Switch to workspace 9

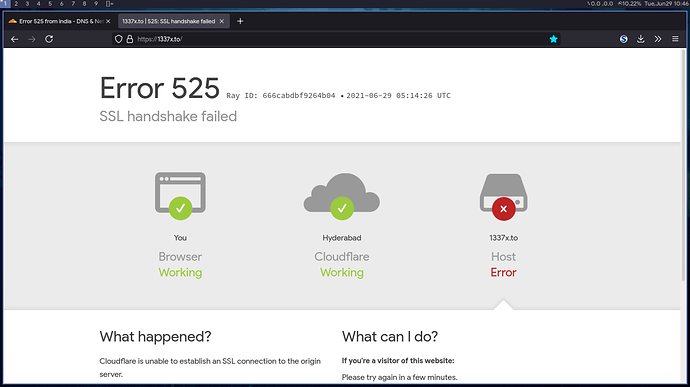[x=96, y=4]
